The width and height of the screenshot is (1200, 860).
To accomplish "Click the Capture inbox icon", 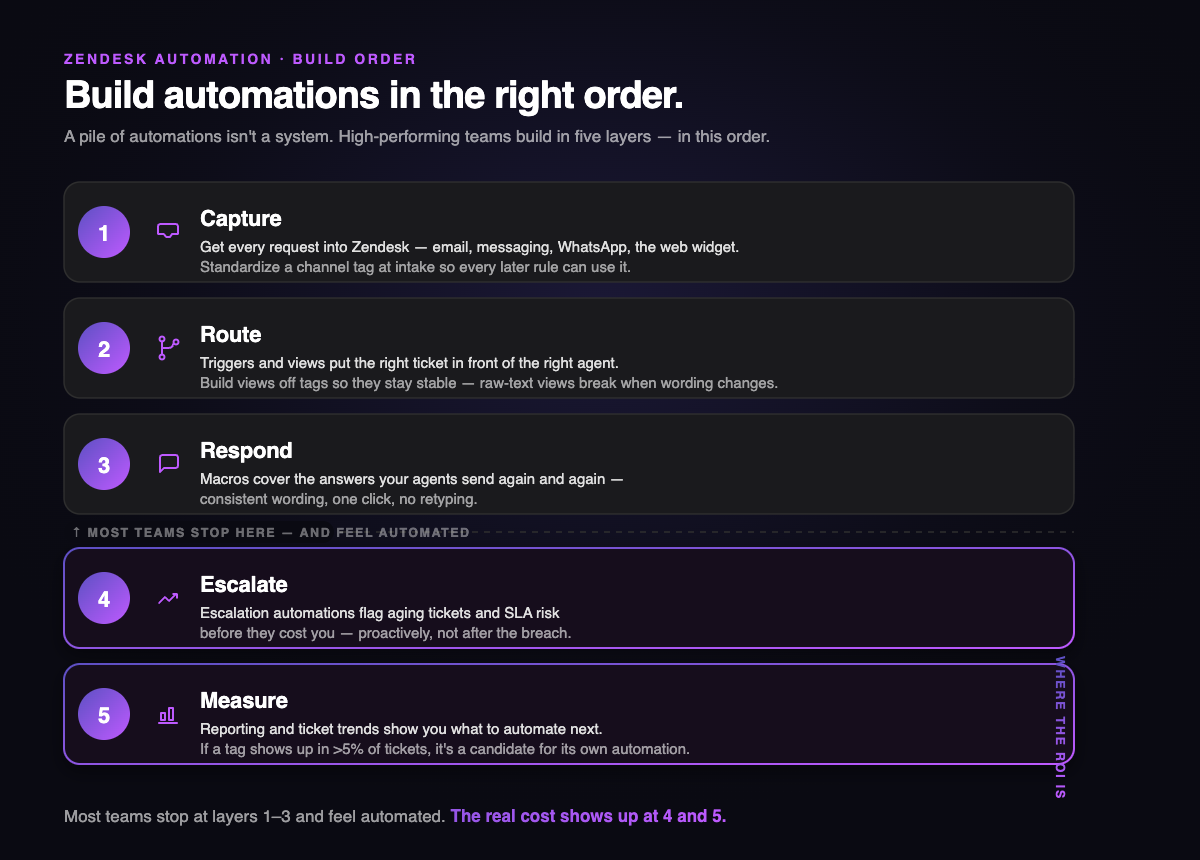I will pos(168,231).
